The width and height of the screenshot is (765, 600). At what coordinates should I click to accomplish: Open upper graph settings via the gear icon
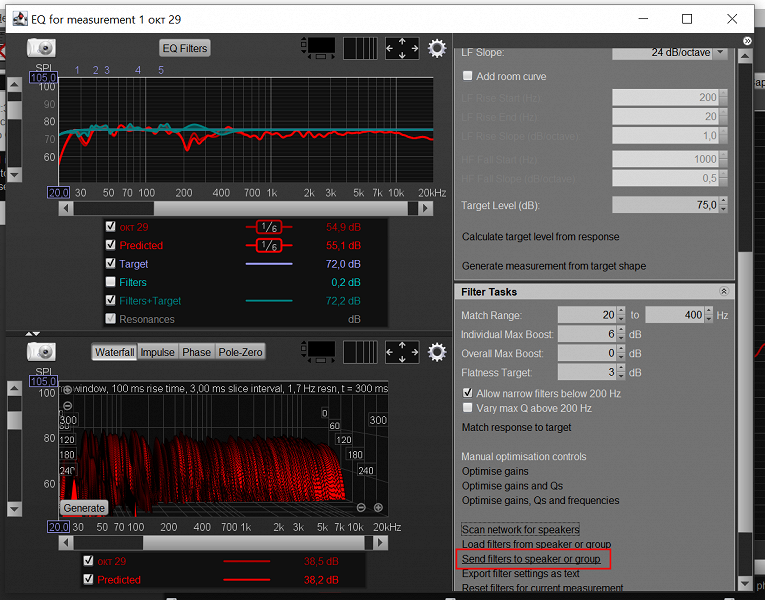[x=437, y=48]
